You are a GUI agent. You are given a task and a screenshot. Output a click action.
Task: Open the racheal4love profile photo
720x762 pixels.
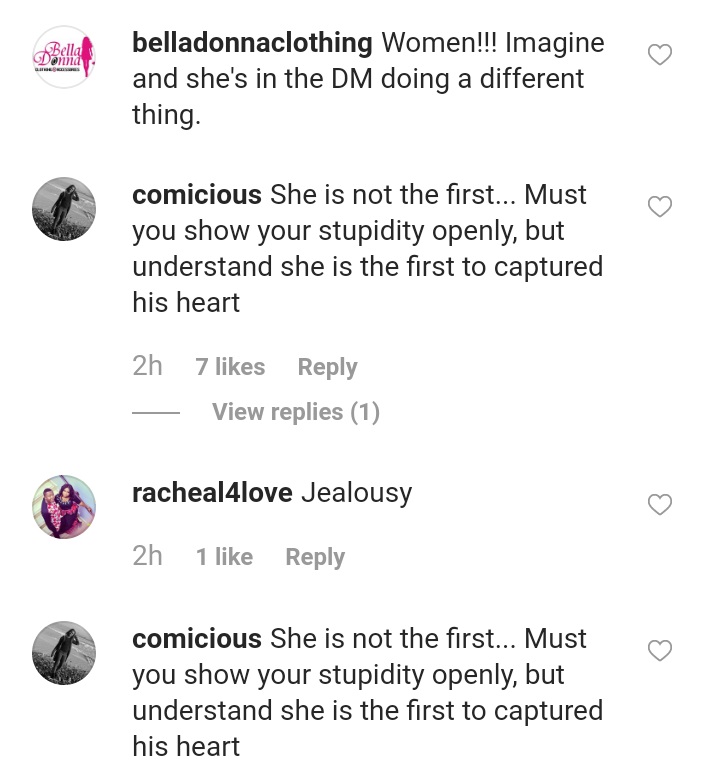click(64, 506)
